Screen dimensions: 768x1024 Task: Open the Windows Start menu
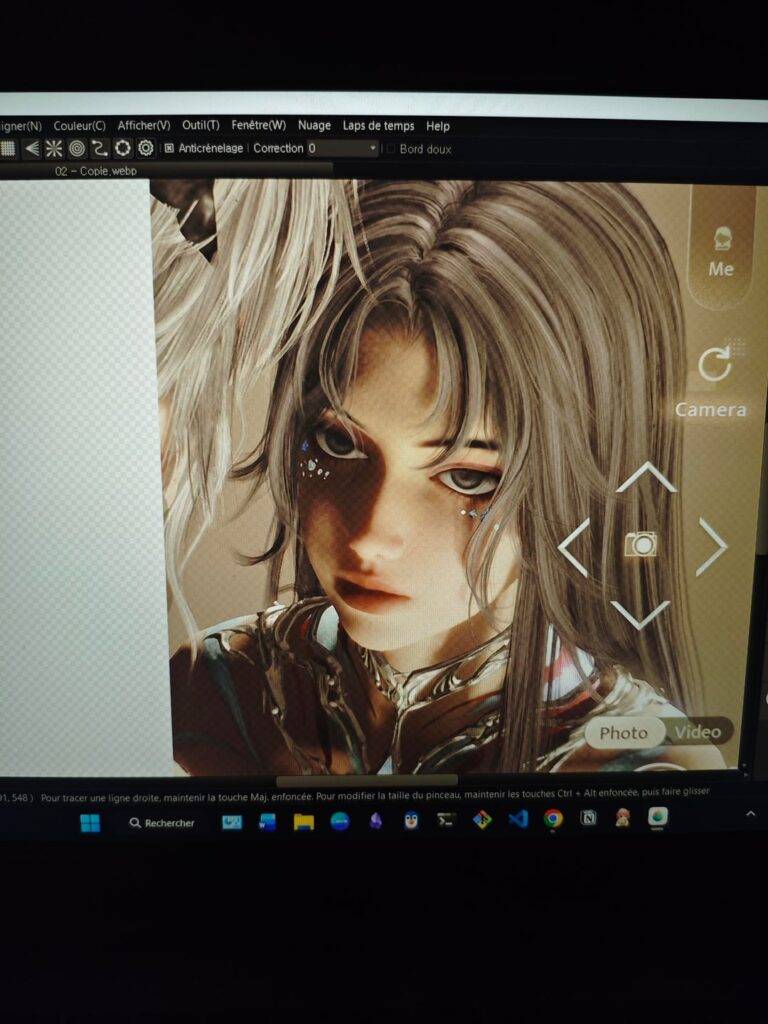[x=90, y=823]
